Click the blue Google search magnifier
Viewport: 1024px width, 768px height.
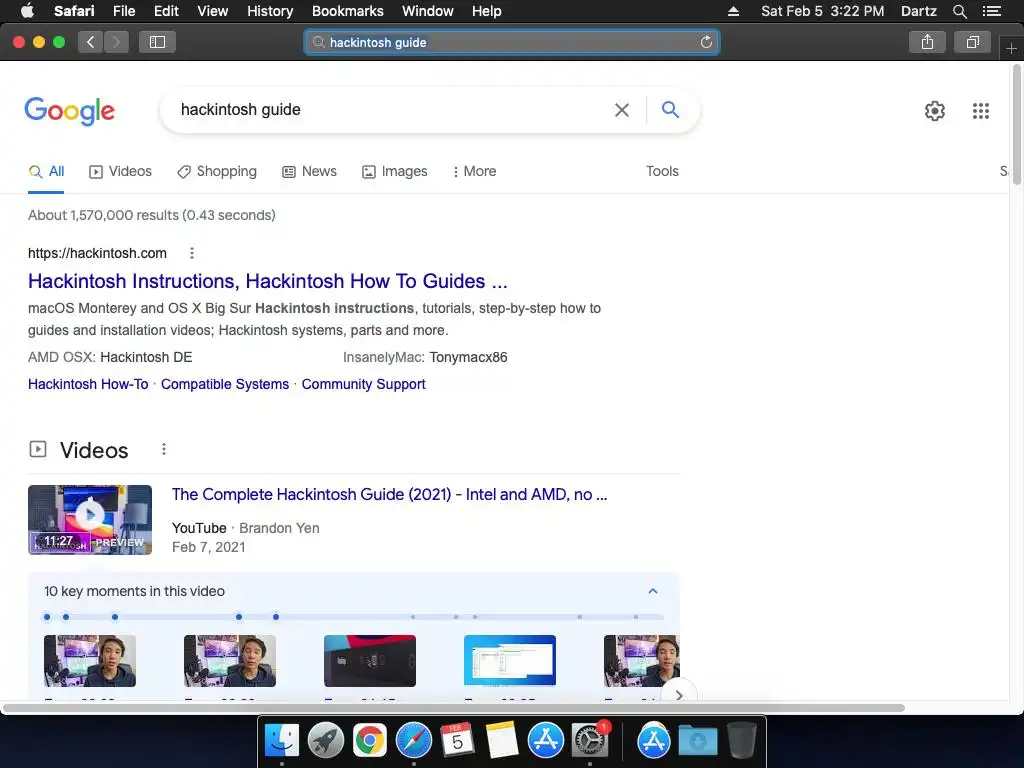[x=670, y=109]
